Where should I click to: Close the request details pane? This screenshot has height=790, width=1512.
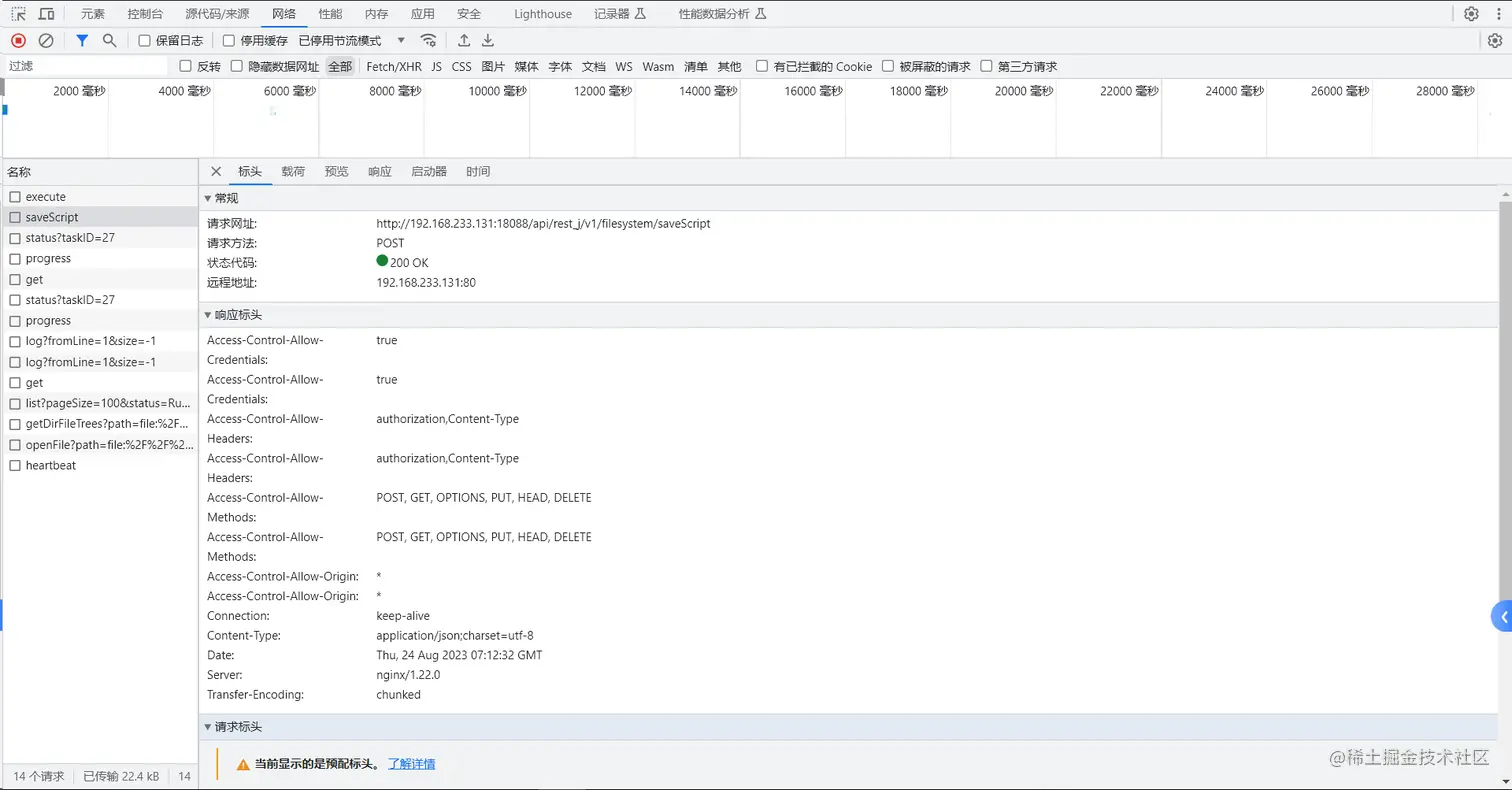click(x=216, y=171)
